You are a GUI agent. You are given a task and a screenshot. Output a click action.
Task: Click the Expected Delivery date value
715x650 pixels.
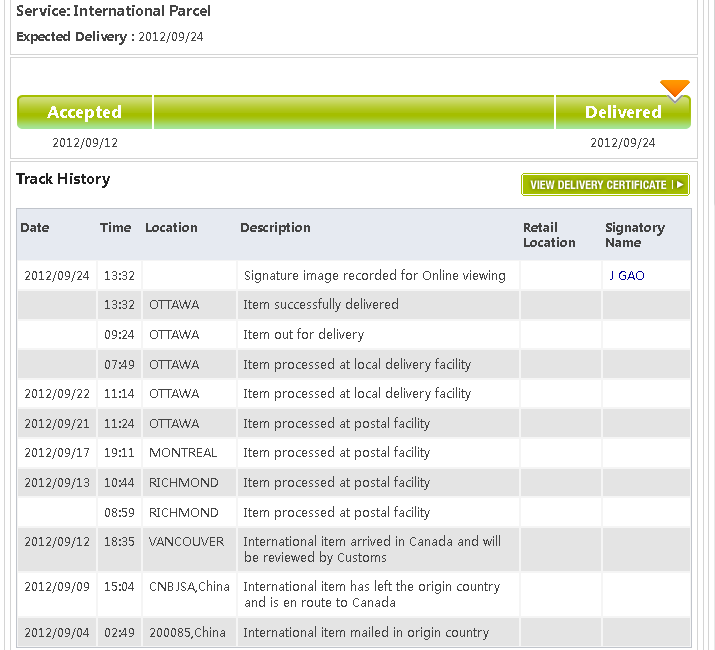click(171, 37)
